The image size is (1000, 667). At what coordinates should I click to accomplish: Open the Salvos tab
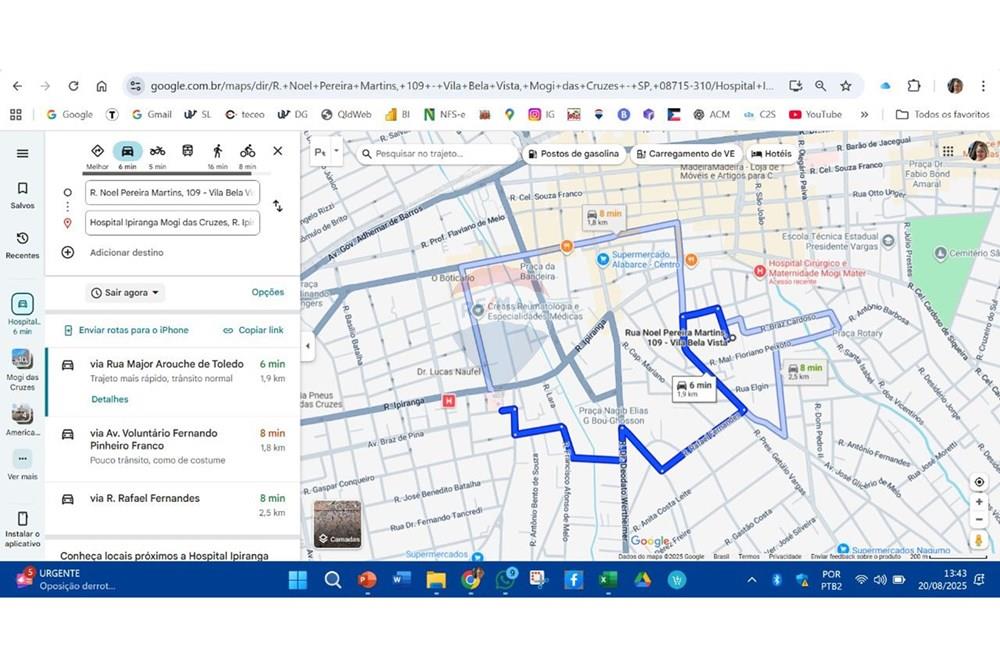point(22,194)
